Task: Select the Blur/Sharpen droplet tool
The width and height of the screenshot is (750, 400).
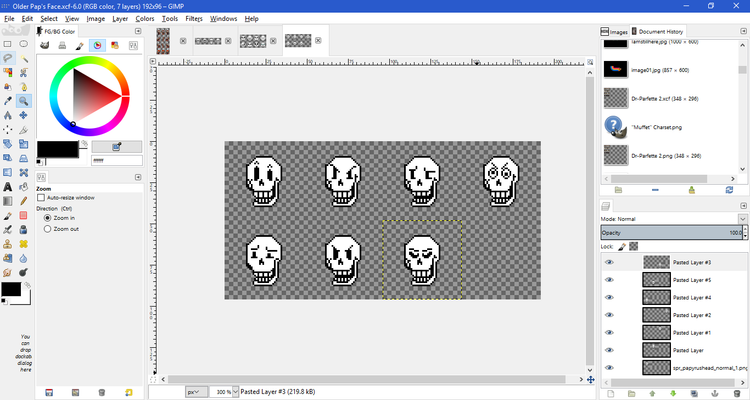Action: [23, 258]
